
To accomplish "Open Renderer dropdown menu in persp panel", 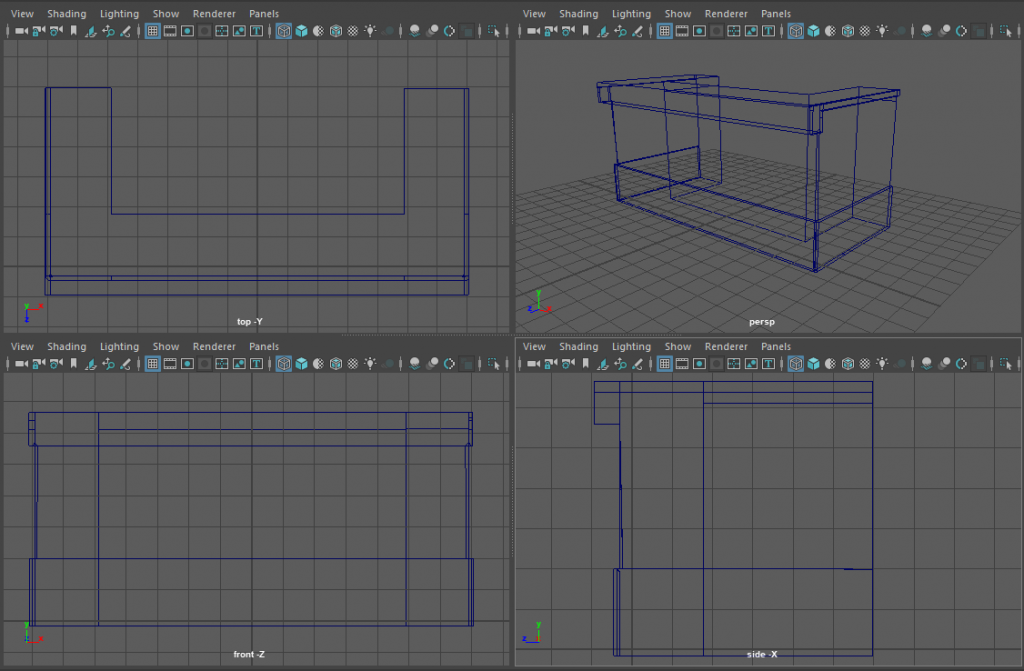I will [x=726, y=14].
